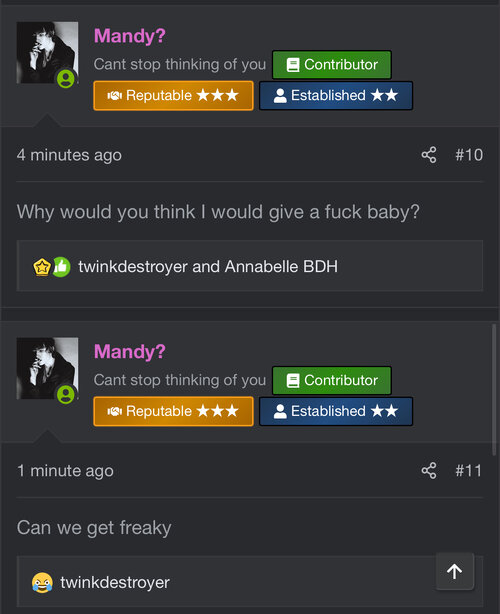Click the gold star reaction icon on post #10
The width and height of the screenshot is (500, 614).
(x=42, y=267)
